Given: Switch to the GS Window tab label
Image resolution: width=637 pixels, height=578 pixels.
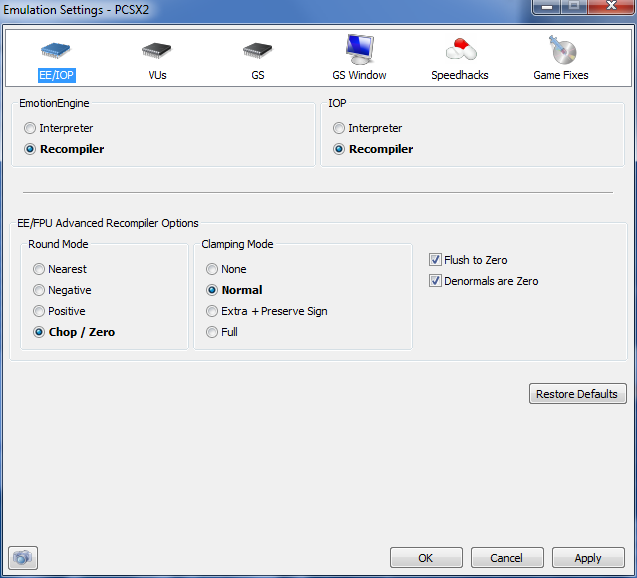Looking at the screenshot, I should click(x=359, y=75).
